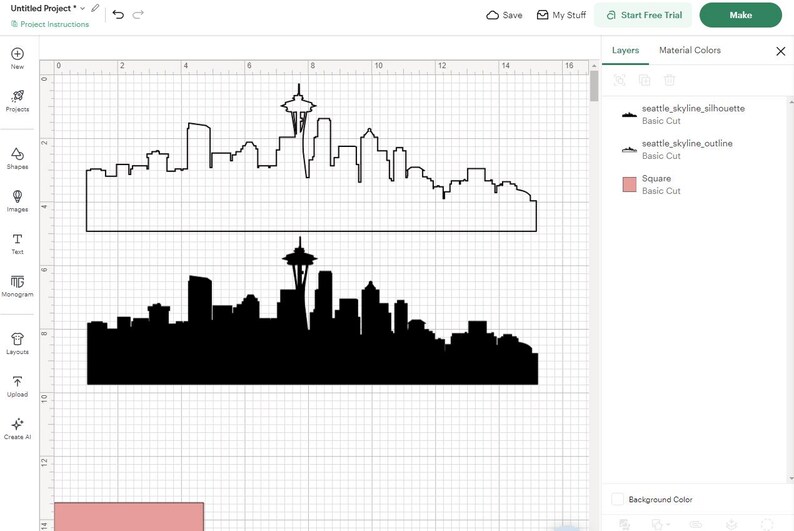Open the Untitled Project name dropdown
Screen dimensions: 794x531
pos(83,9)
